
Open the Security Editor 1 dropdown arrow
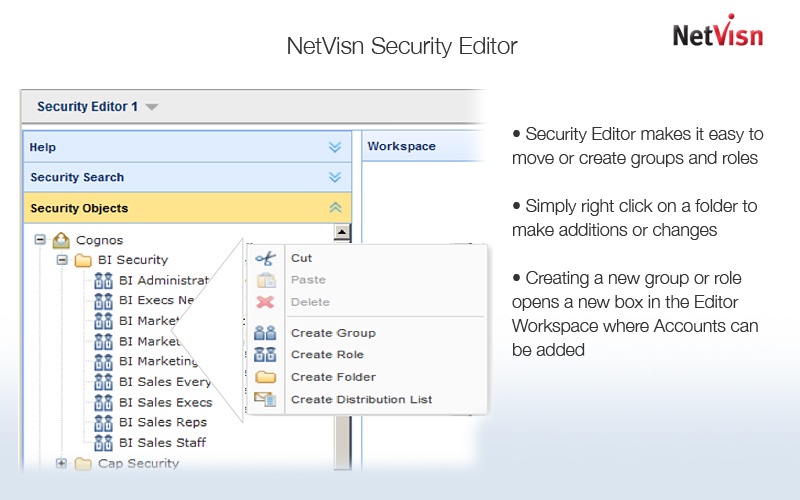click(x=152, y=107)
